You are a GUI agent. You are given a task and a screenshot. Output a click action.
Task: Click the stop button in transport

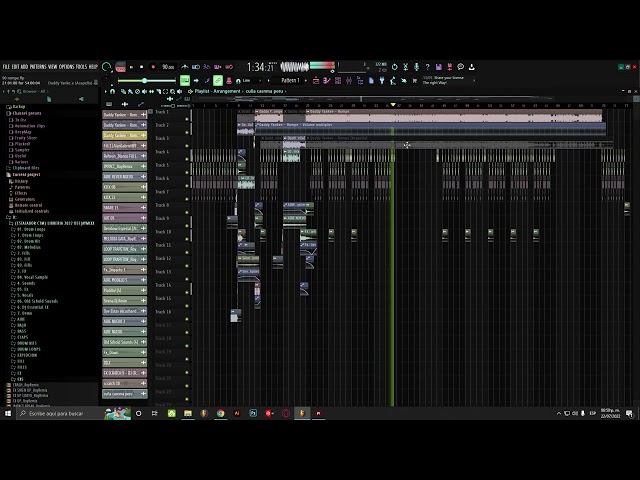tap(142, 67)
